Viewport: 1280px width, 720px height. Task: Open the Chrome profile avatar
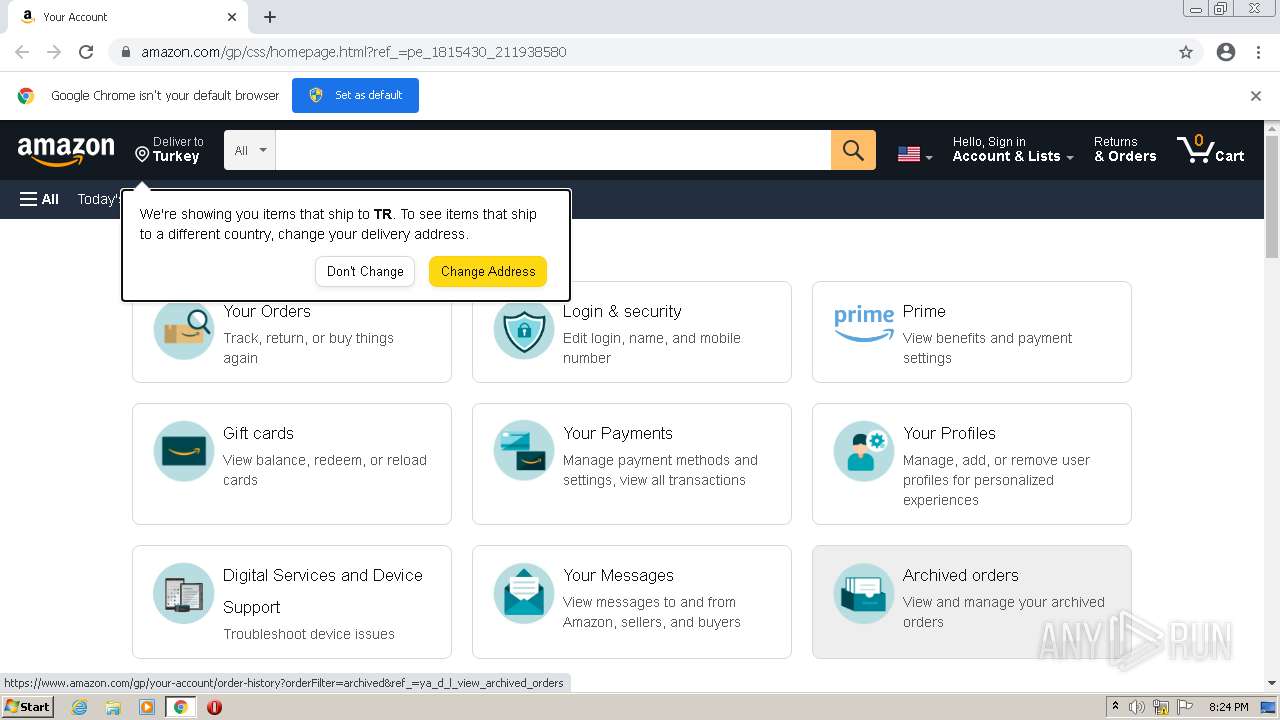pos(1226,52)
